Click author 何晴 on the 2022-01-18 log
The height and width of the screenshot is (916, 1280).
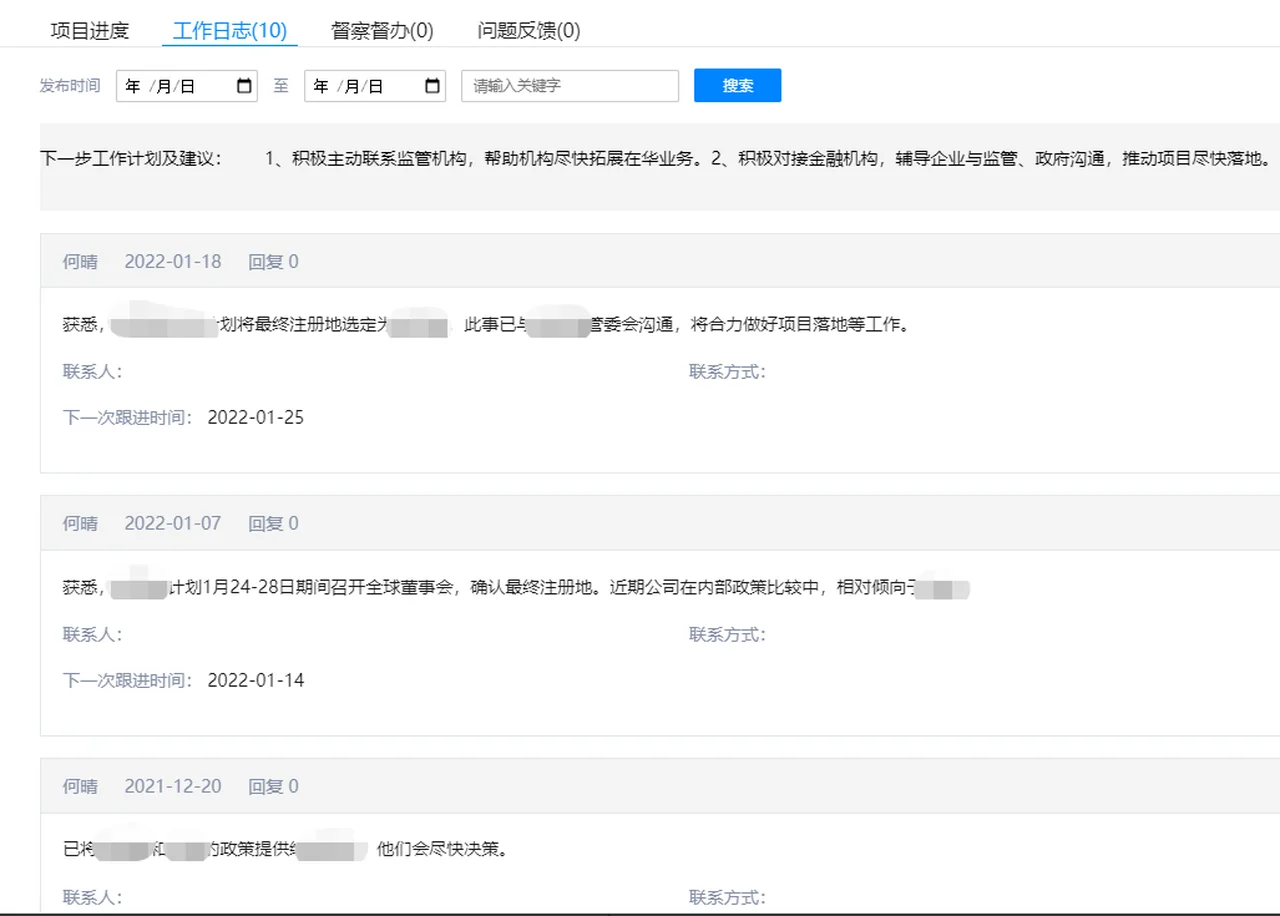tap(80, 262)
